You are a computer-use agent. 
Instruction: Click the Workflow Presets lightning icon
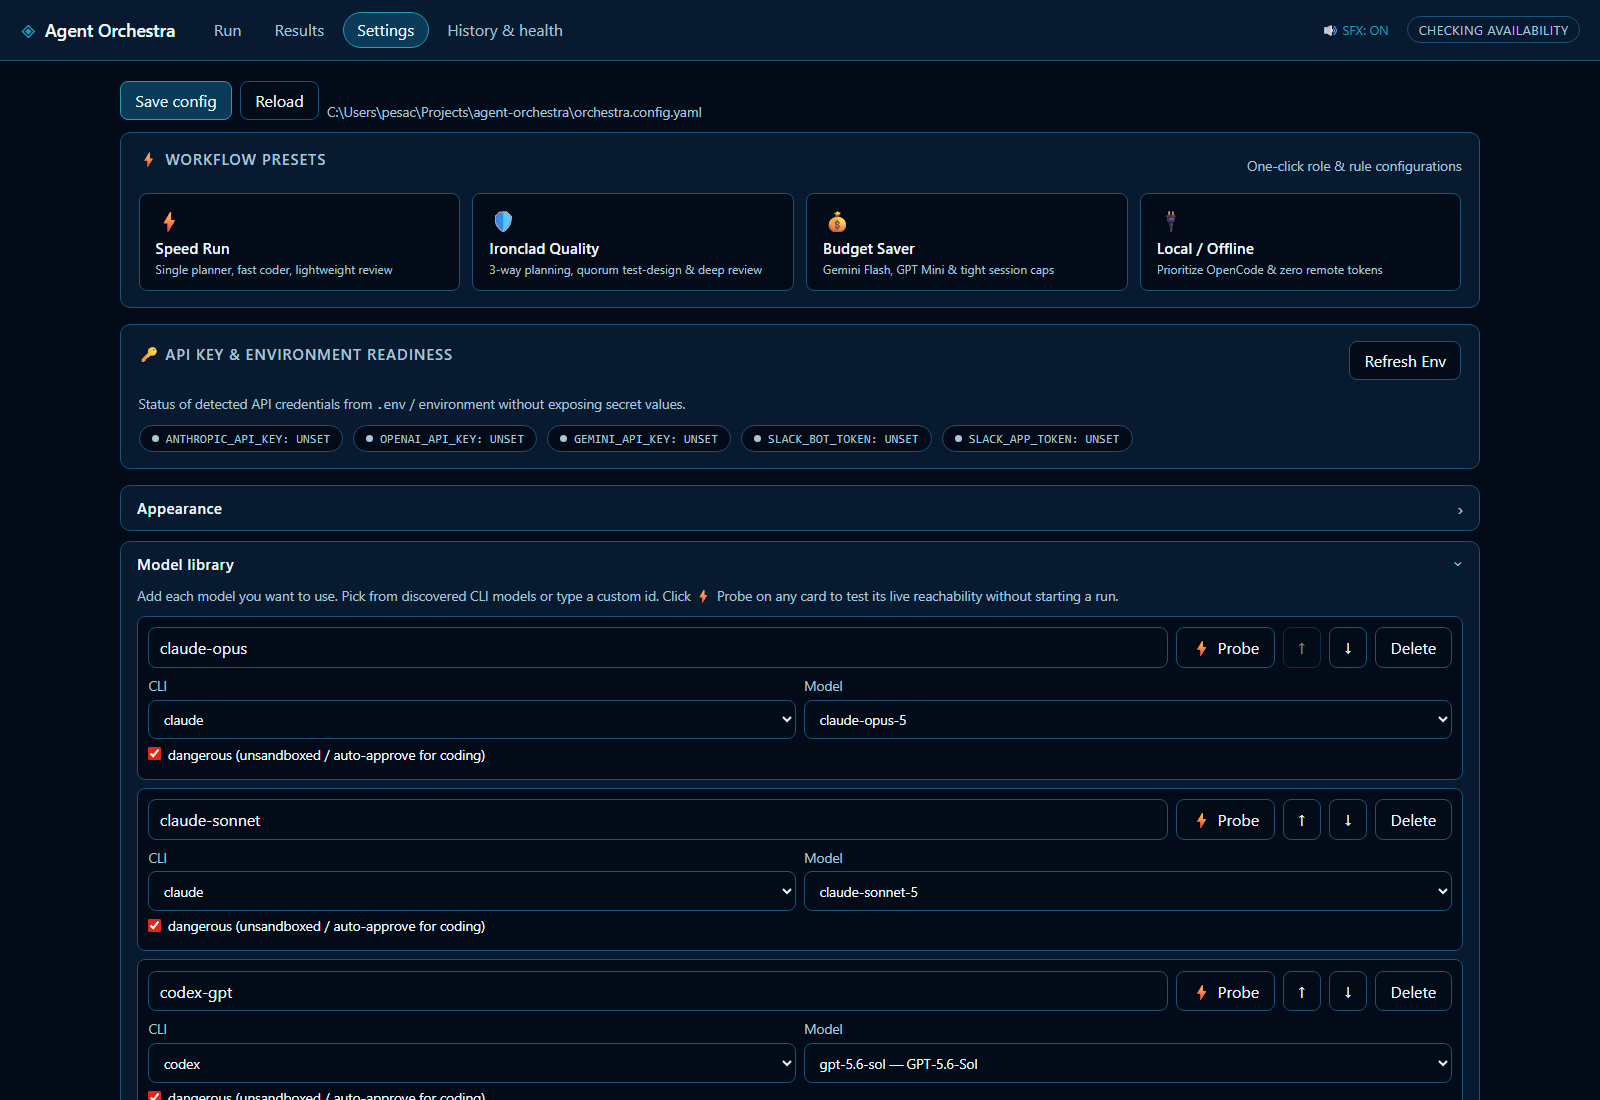[x=149, y=160]
